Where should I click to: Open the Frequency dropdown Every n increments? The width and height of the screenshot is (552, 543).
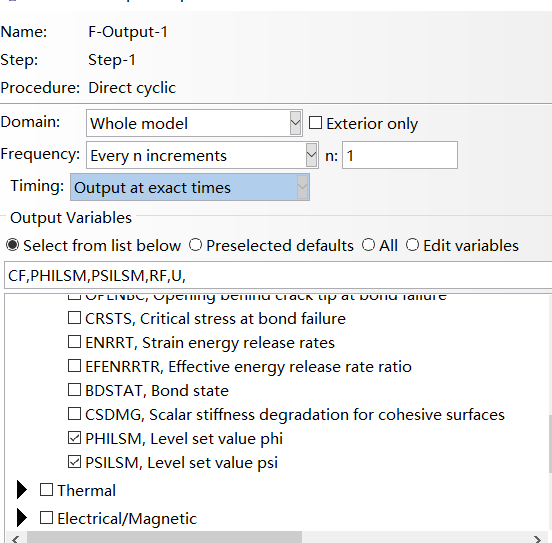(x=202, y=155)
